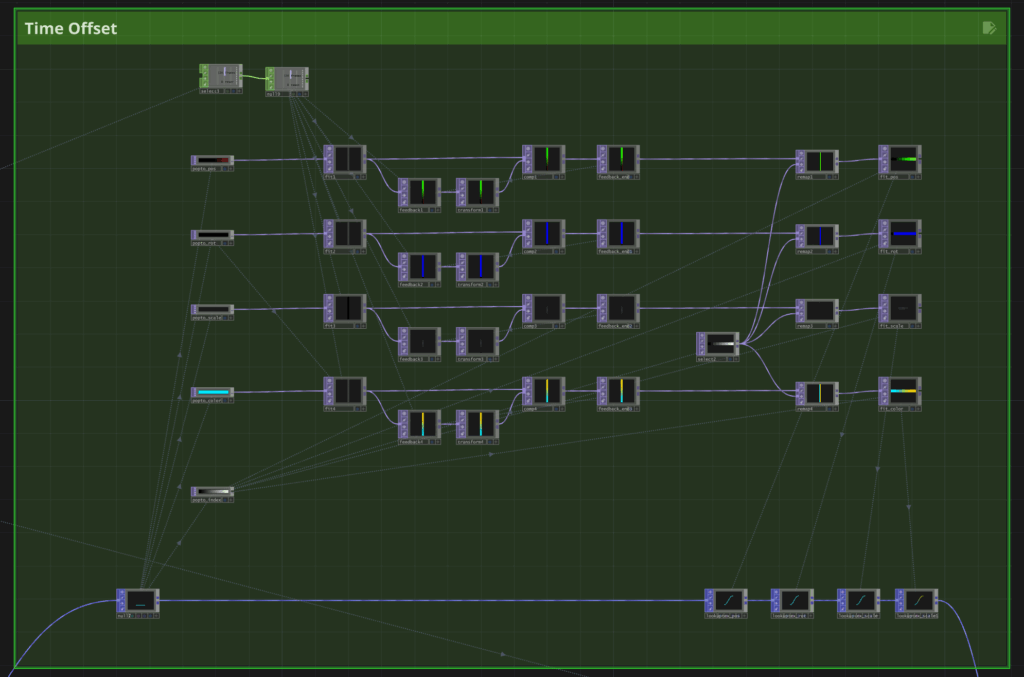Viewport: 1024px width, 677px height.
Task: Click the annotation icon in Time Offset header
Action: tap(989, 28)
